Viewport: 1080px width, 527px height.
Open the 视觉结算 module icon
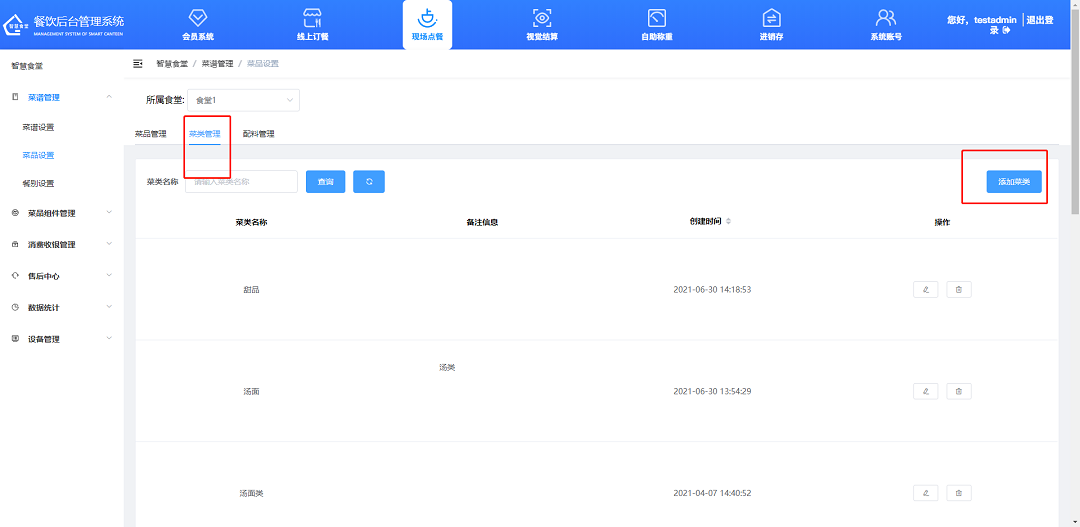coord(541,18)
